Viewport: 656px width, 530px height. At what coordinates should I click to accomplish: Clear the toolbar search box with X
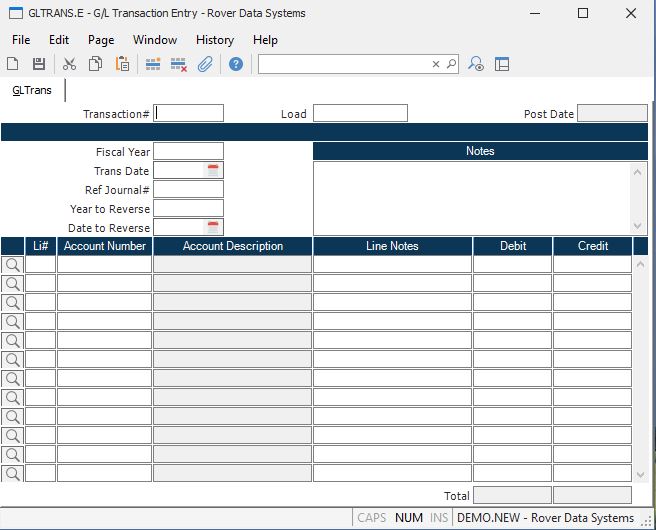pyautogui.click(x=436, y=64)
